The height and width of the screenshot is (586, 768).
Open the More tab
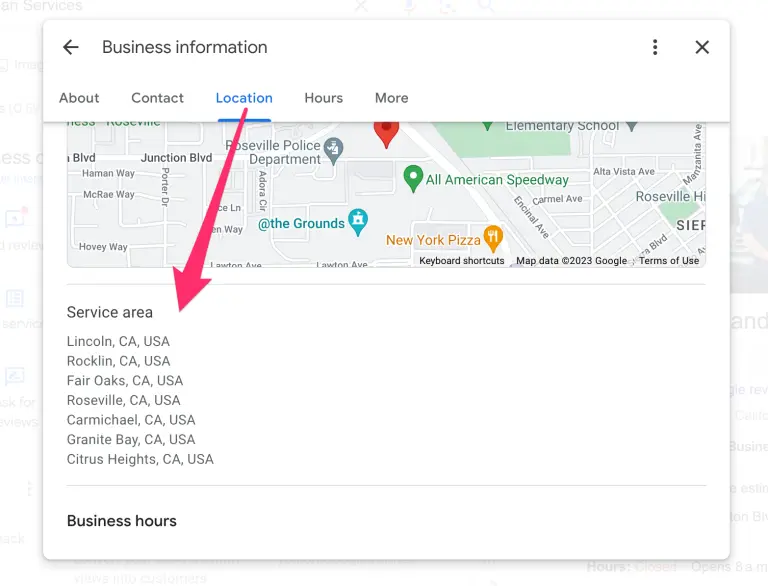pyautogui.click(x=391, y=98)
